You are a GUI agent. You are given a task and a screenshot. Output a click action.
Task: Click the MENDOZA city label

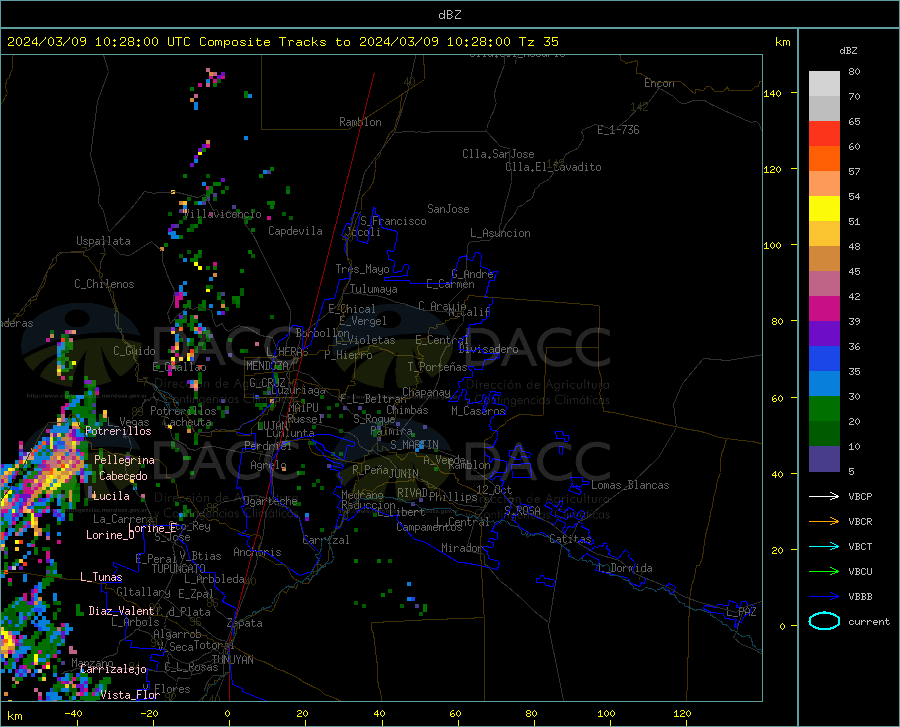267,366
